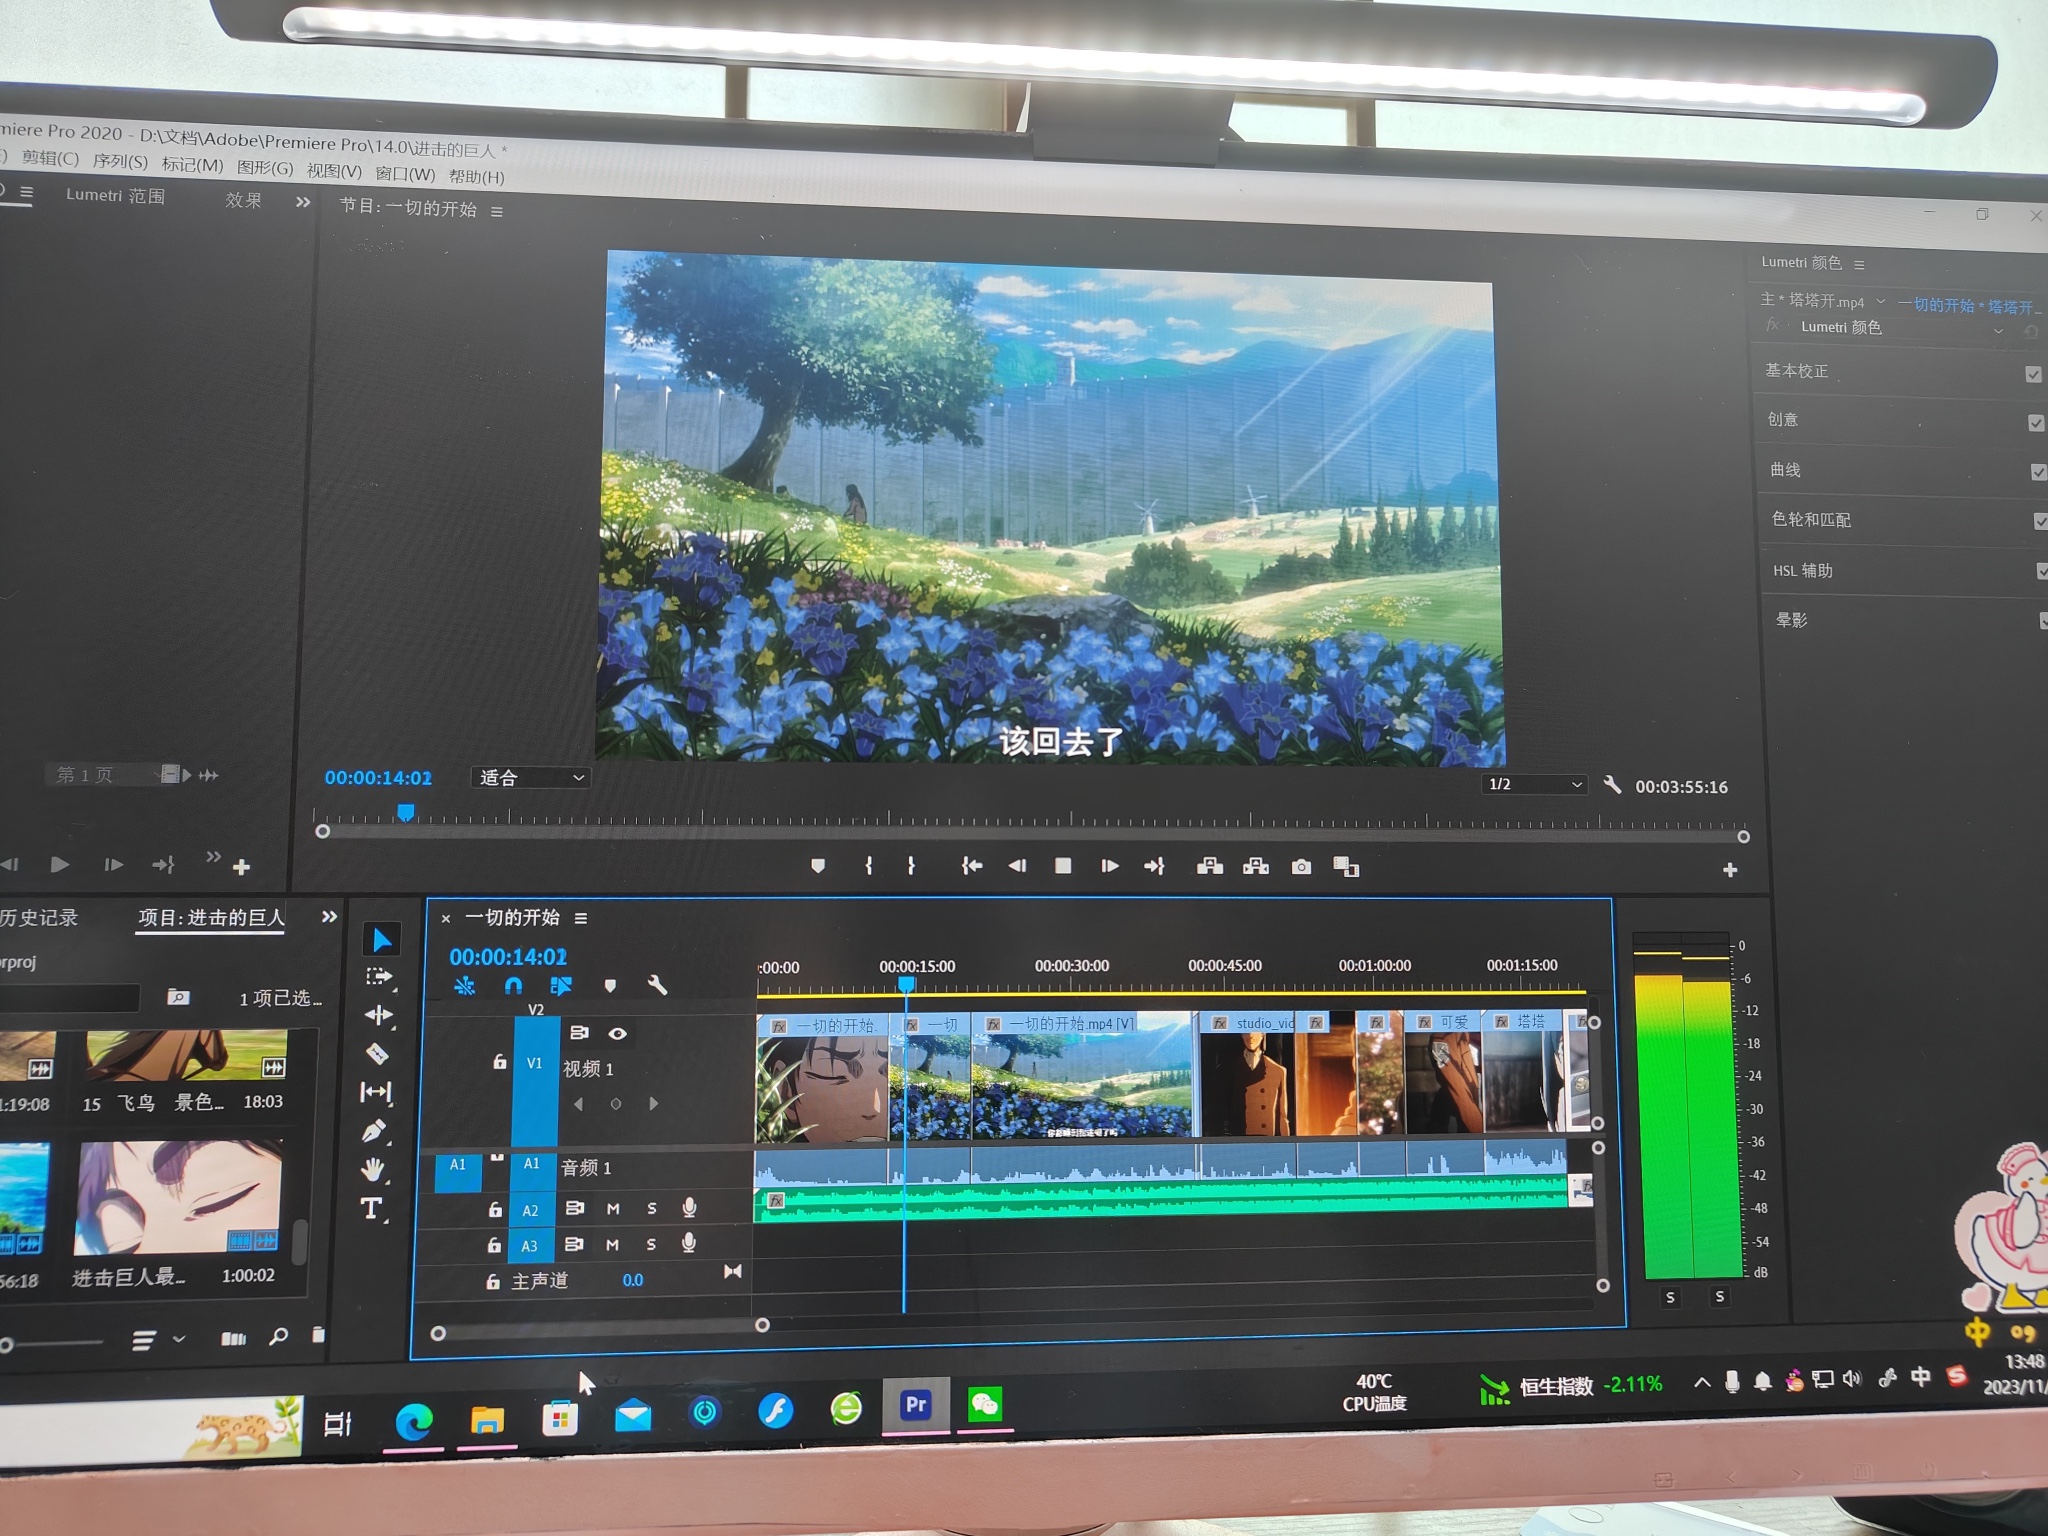Mute audio track A2
Viewport: 2048px width, 1536px height.
pos(613,1209)
